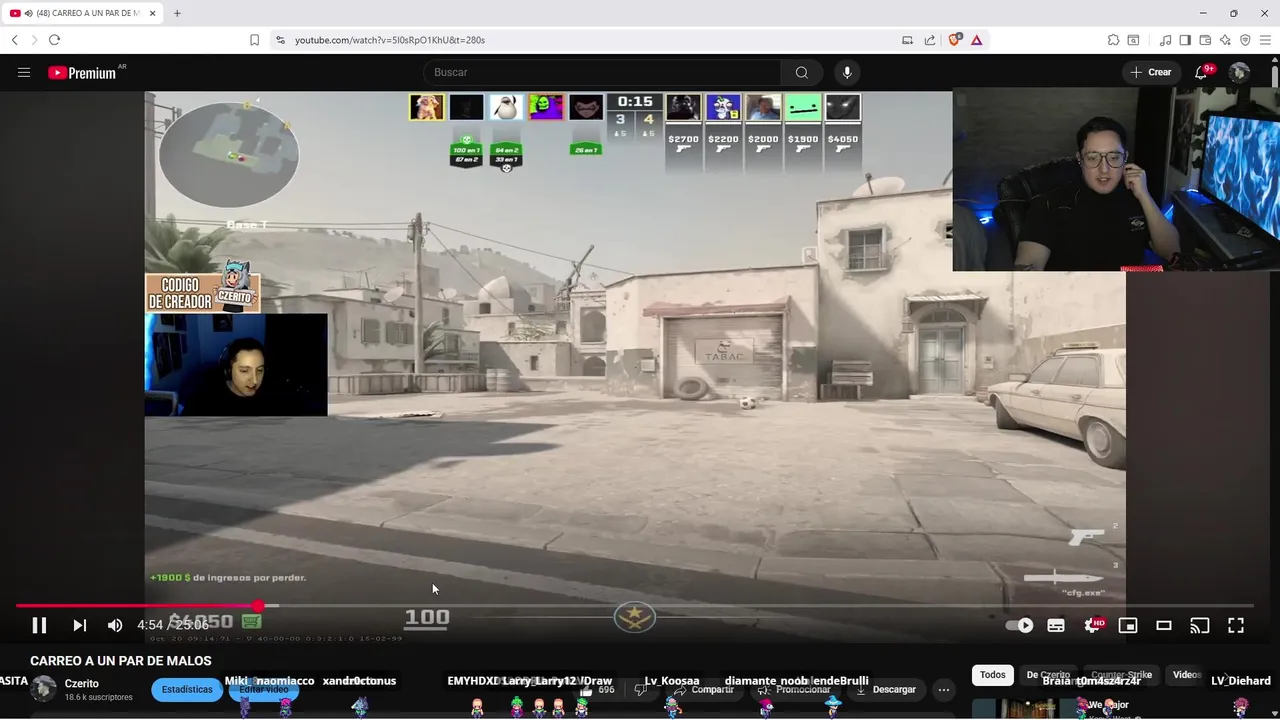The image size is (1280, 720).
Task: Open Brave Shields lion icon
Action: [954, 40]
